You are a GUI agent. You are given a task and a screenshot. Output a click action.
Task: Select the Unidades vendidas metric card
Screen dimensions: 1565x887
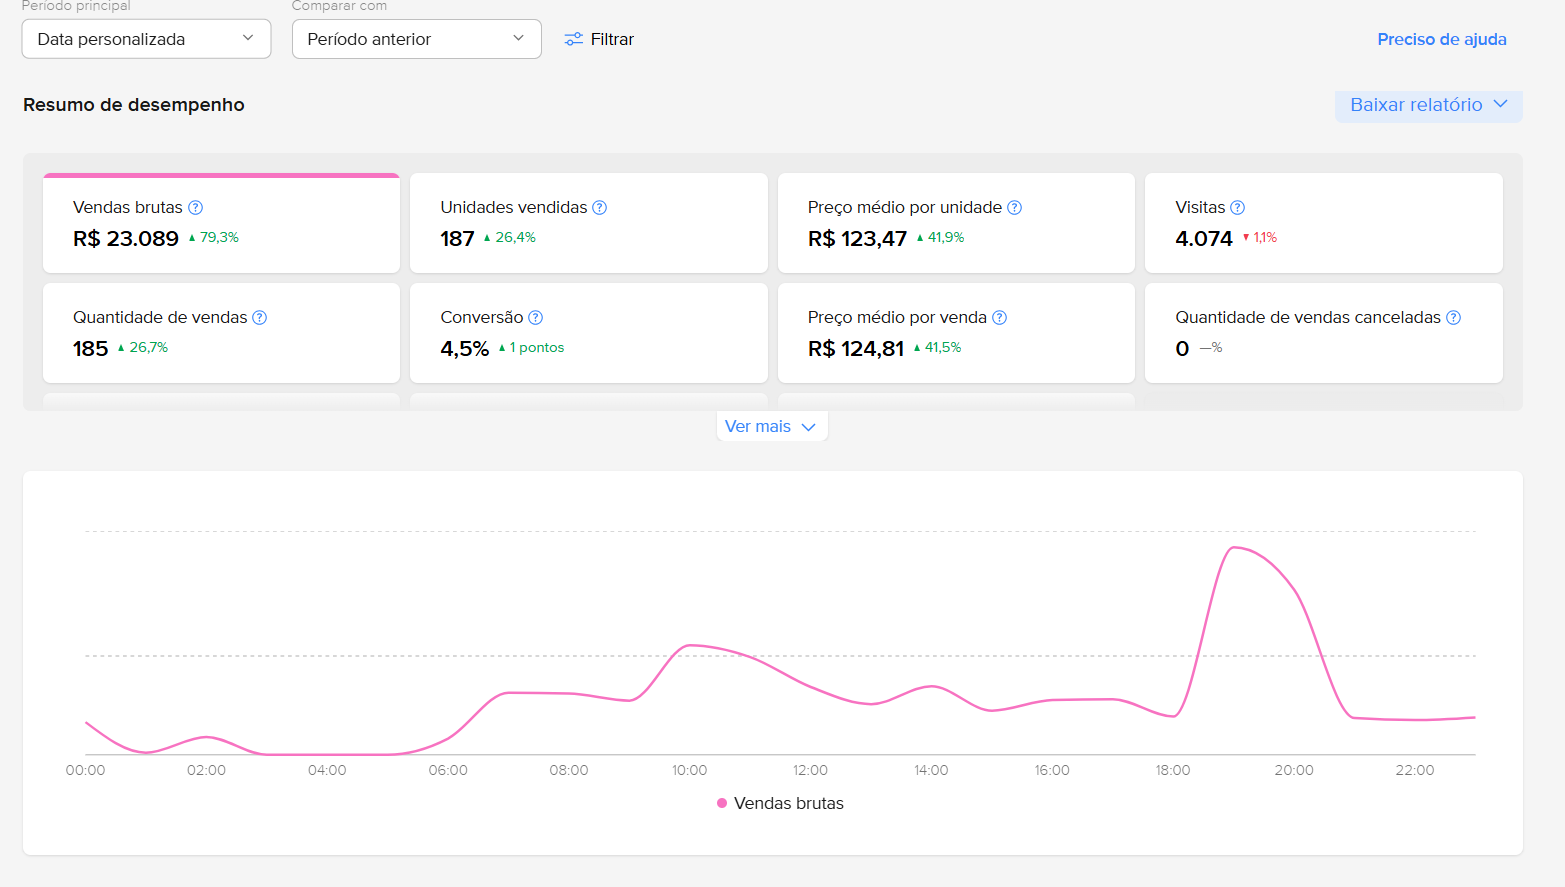pos(588,223)
